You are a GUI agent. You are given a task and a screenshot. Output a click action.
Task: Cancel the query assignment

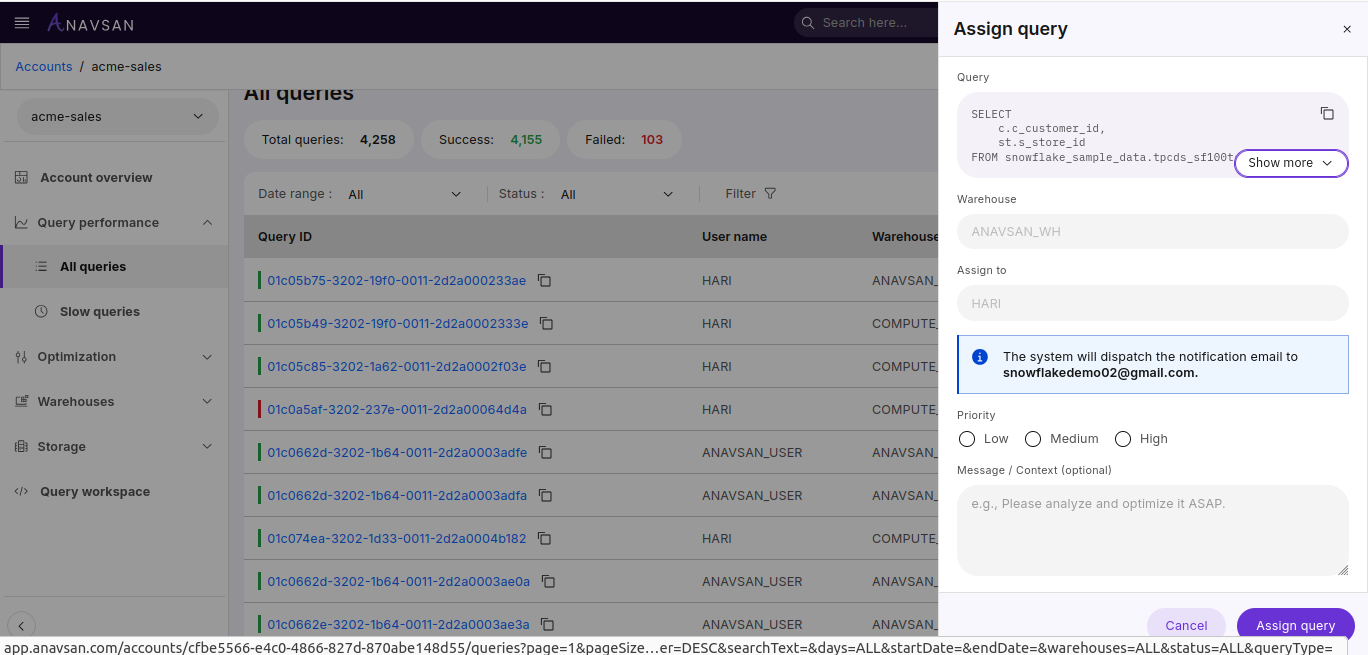(x=1186, y=624)
